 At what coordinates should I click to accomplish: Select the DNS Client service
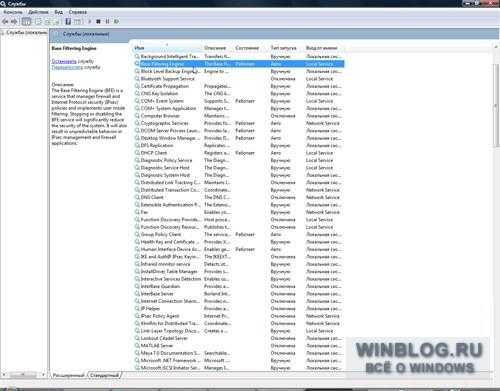coord(239,197)
